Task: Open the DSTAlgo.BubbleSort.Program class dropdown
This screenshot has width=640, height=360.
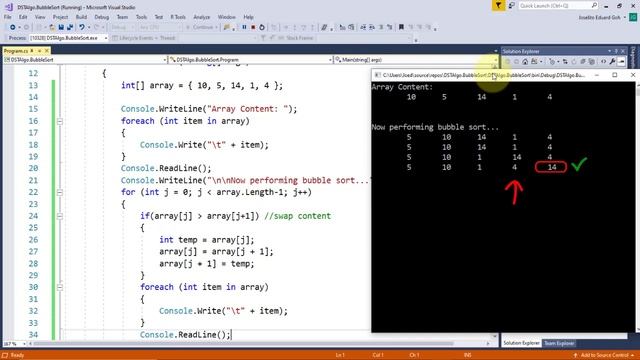Action: 330,60
